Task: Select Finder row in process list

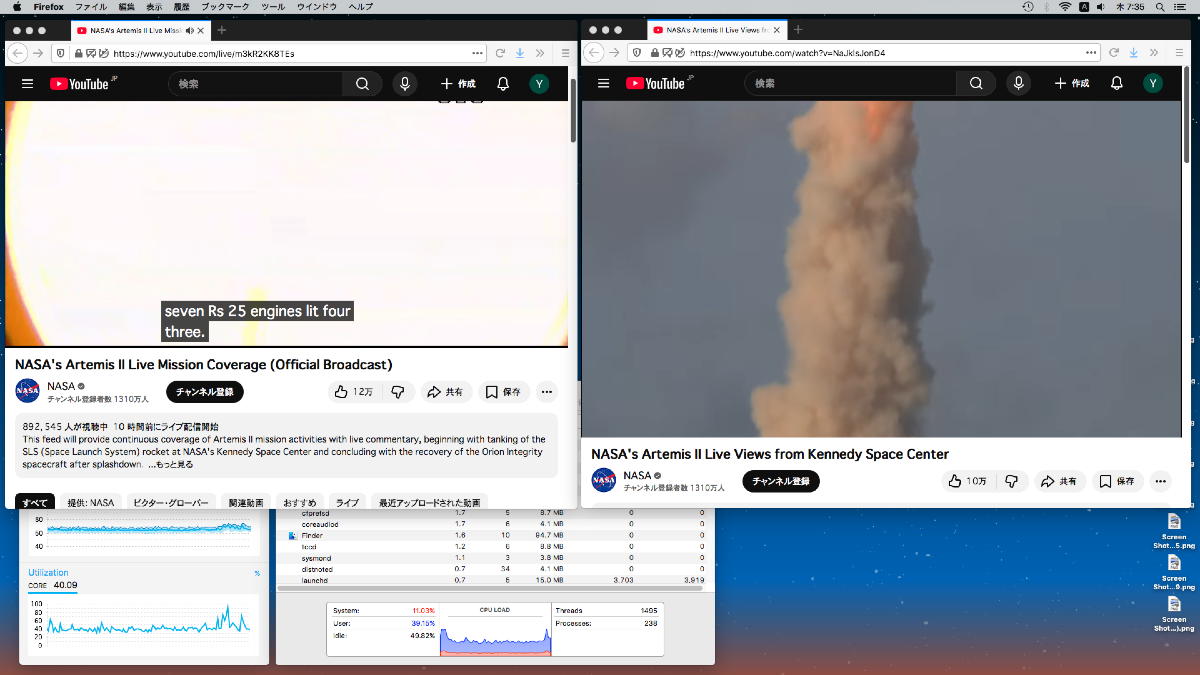Action: pos(495,536)
